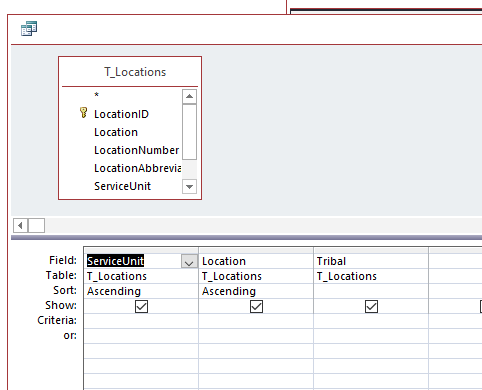This screenshot has width=482, height=390.
Task: Select LocationID in T_Locations field list
Action: 121,114
